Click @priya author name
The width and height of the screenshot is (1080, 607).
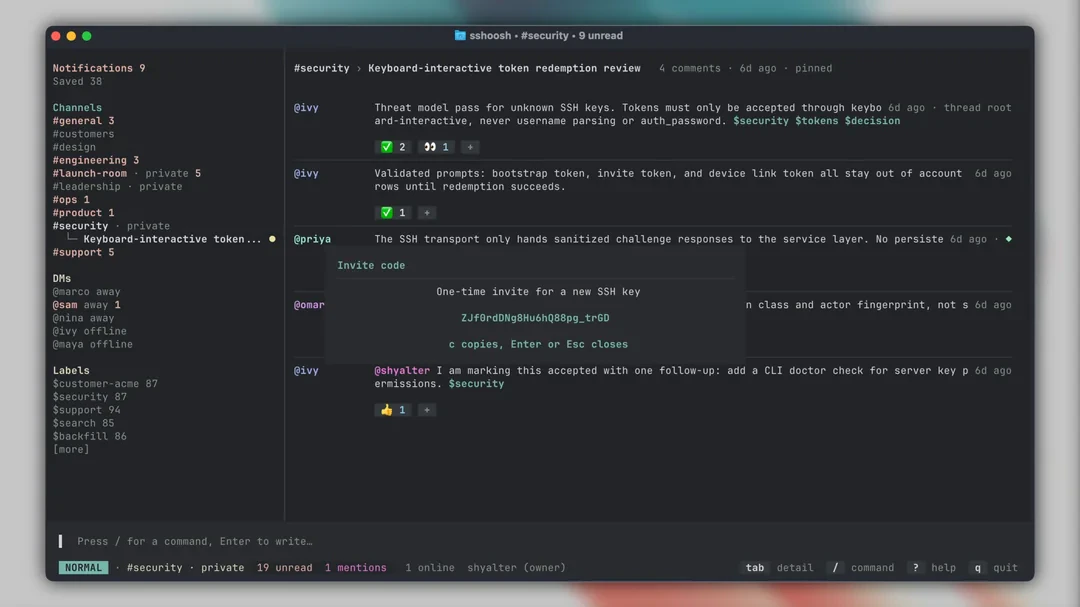click(x=313, y=239)
